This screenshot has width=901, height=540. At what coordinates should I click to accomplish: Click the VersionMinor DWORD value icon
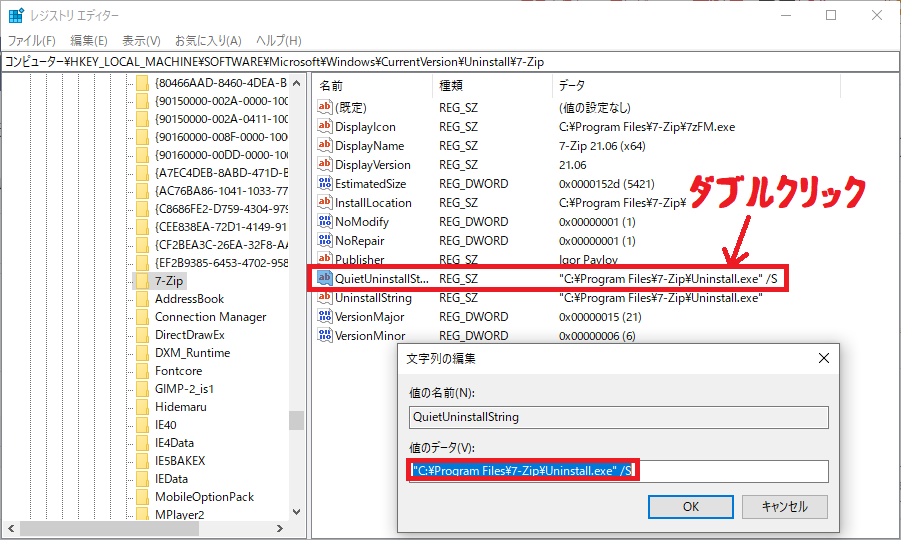[325, 335]
